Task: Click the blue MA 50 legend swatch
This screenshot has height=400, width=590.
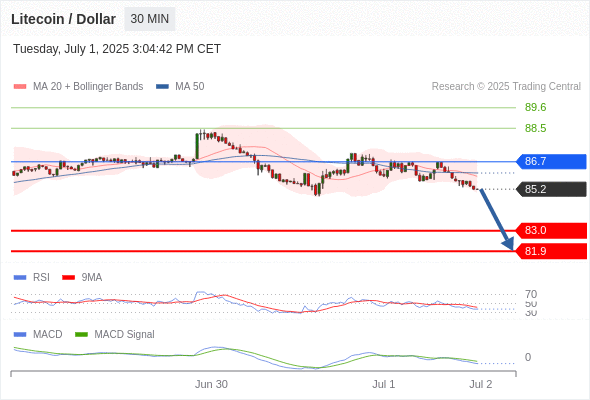Action: point(162,87)
